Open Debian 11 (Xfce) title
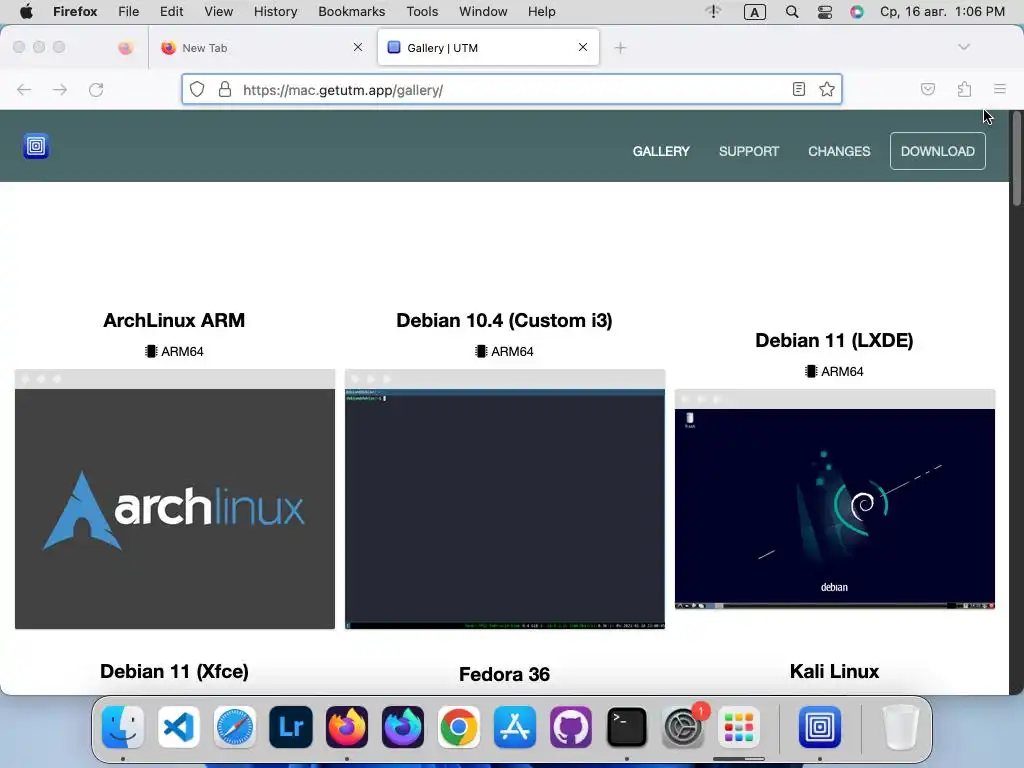The height and width of the screenshot is (768, 1024). click(x=174, y=671)
